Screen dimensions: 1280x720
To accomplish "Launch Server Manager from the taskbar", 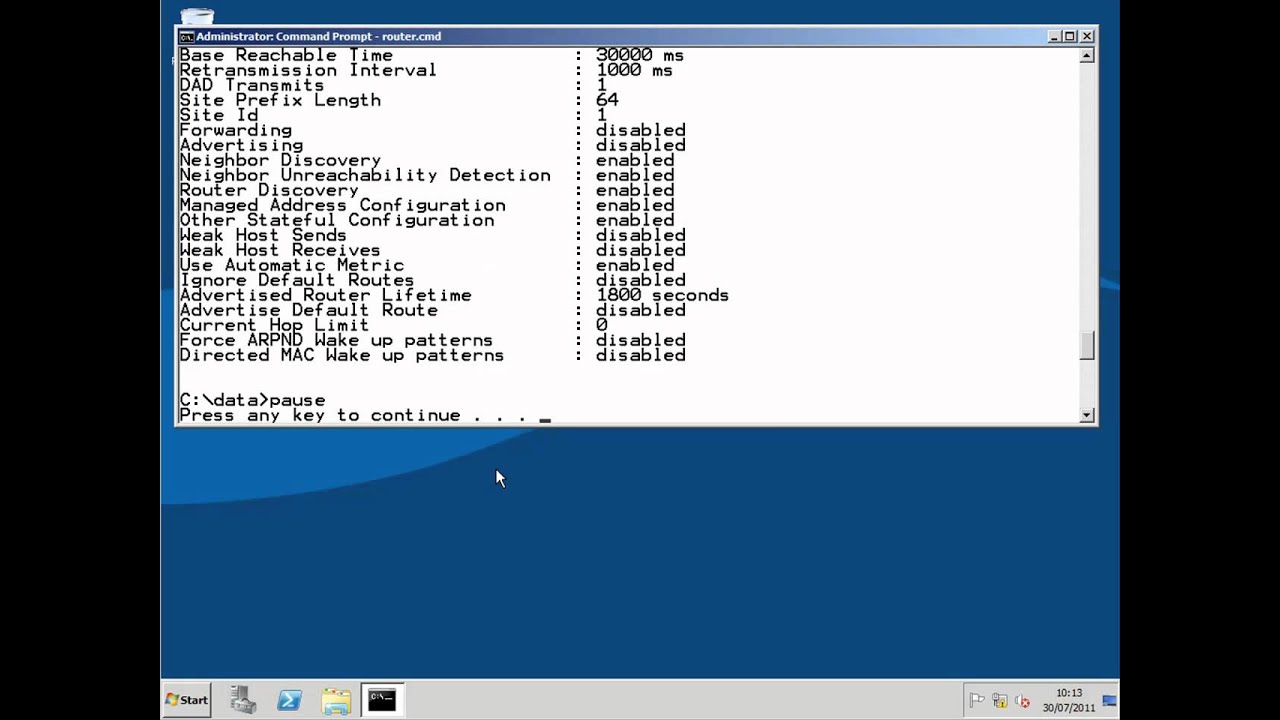I will tap(243, 700).
